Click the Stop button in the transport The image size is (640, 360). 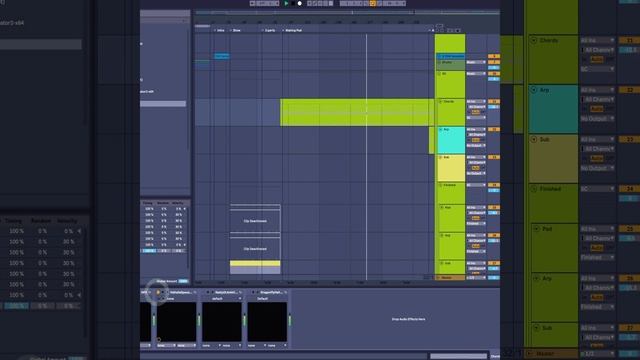[293, 3]
